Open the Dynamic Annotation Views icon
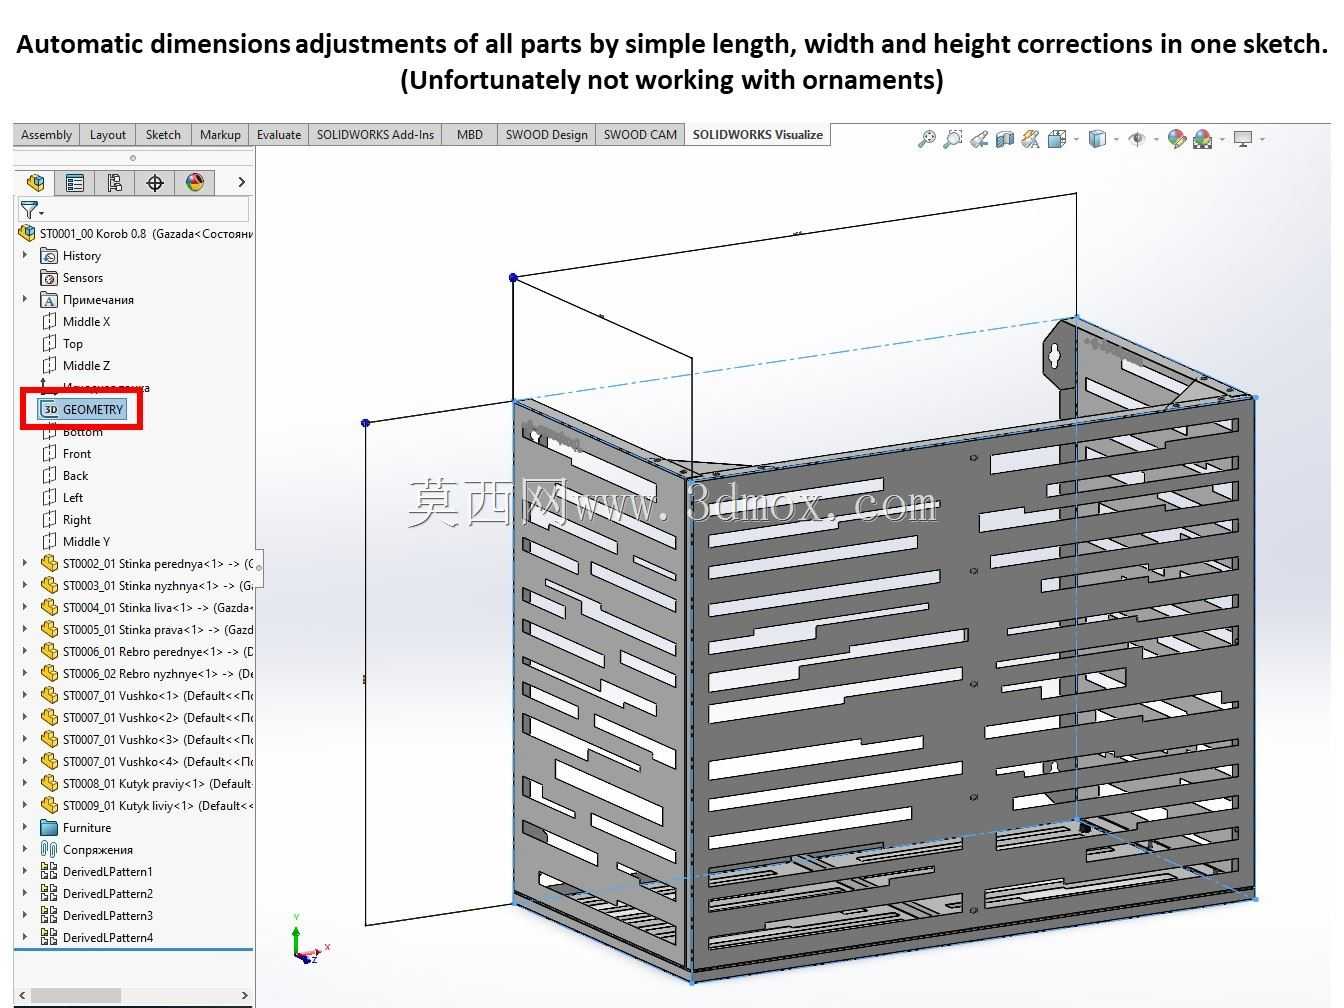The height and width of the screenshot is (1008, 1344). (1031, 139)
